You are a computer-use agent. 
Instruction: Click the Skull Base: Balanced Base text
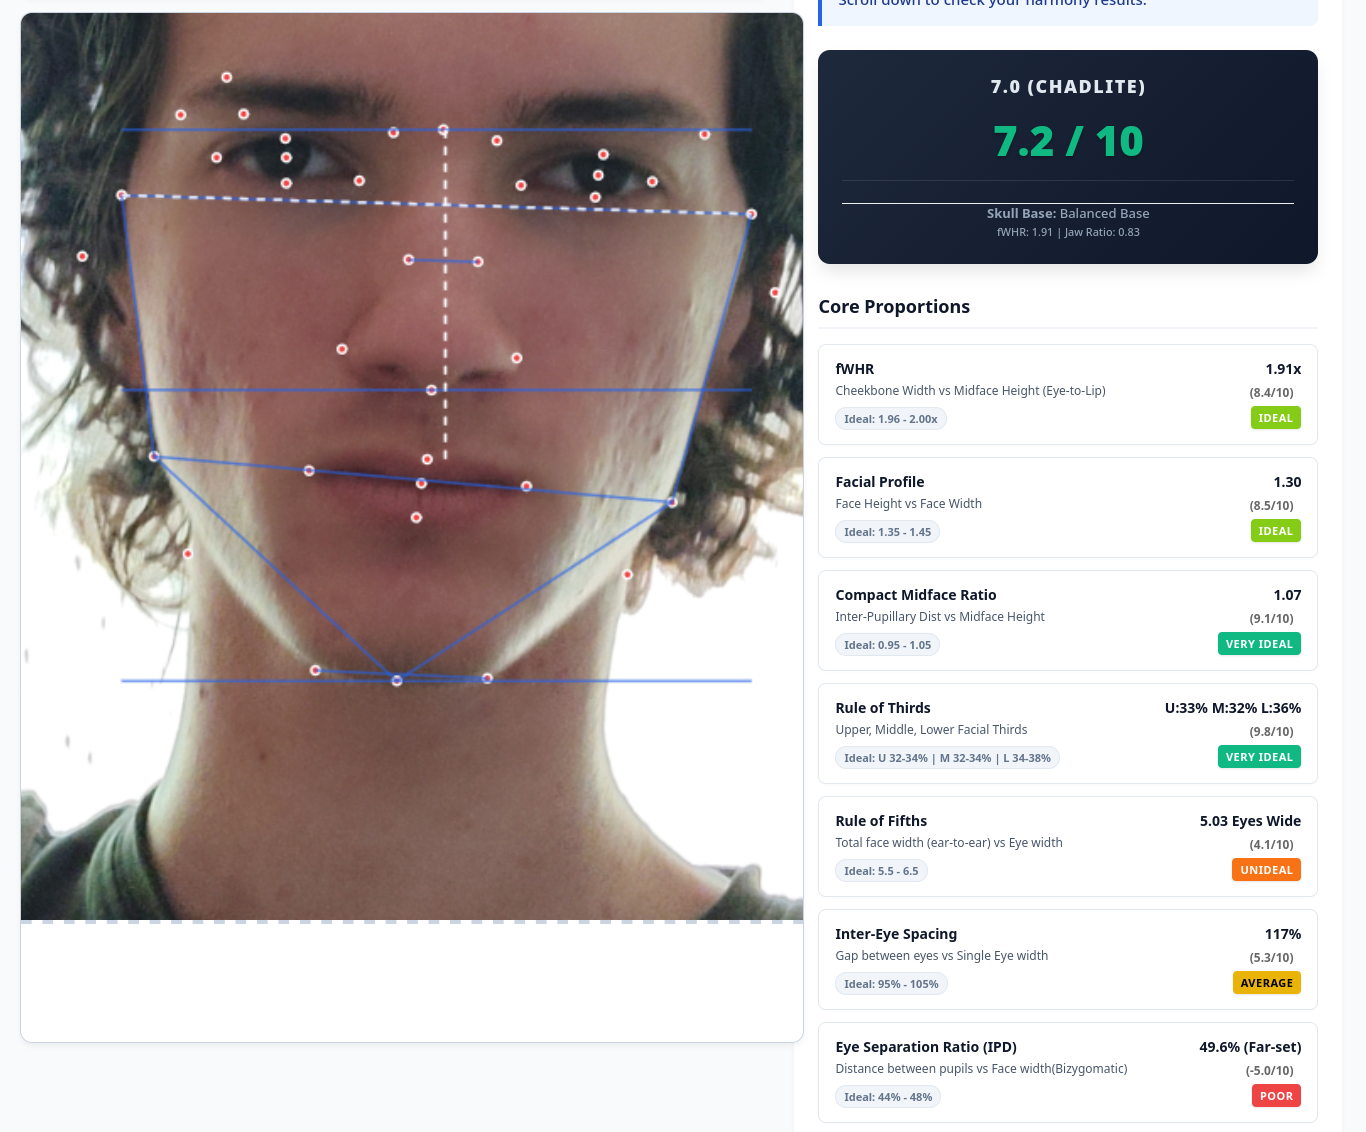click(1067, 213)
